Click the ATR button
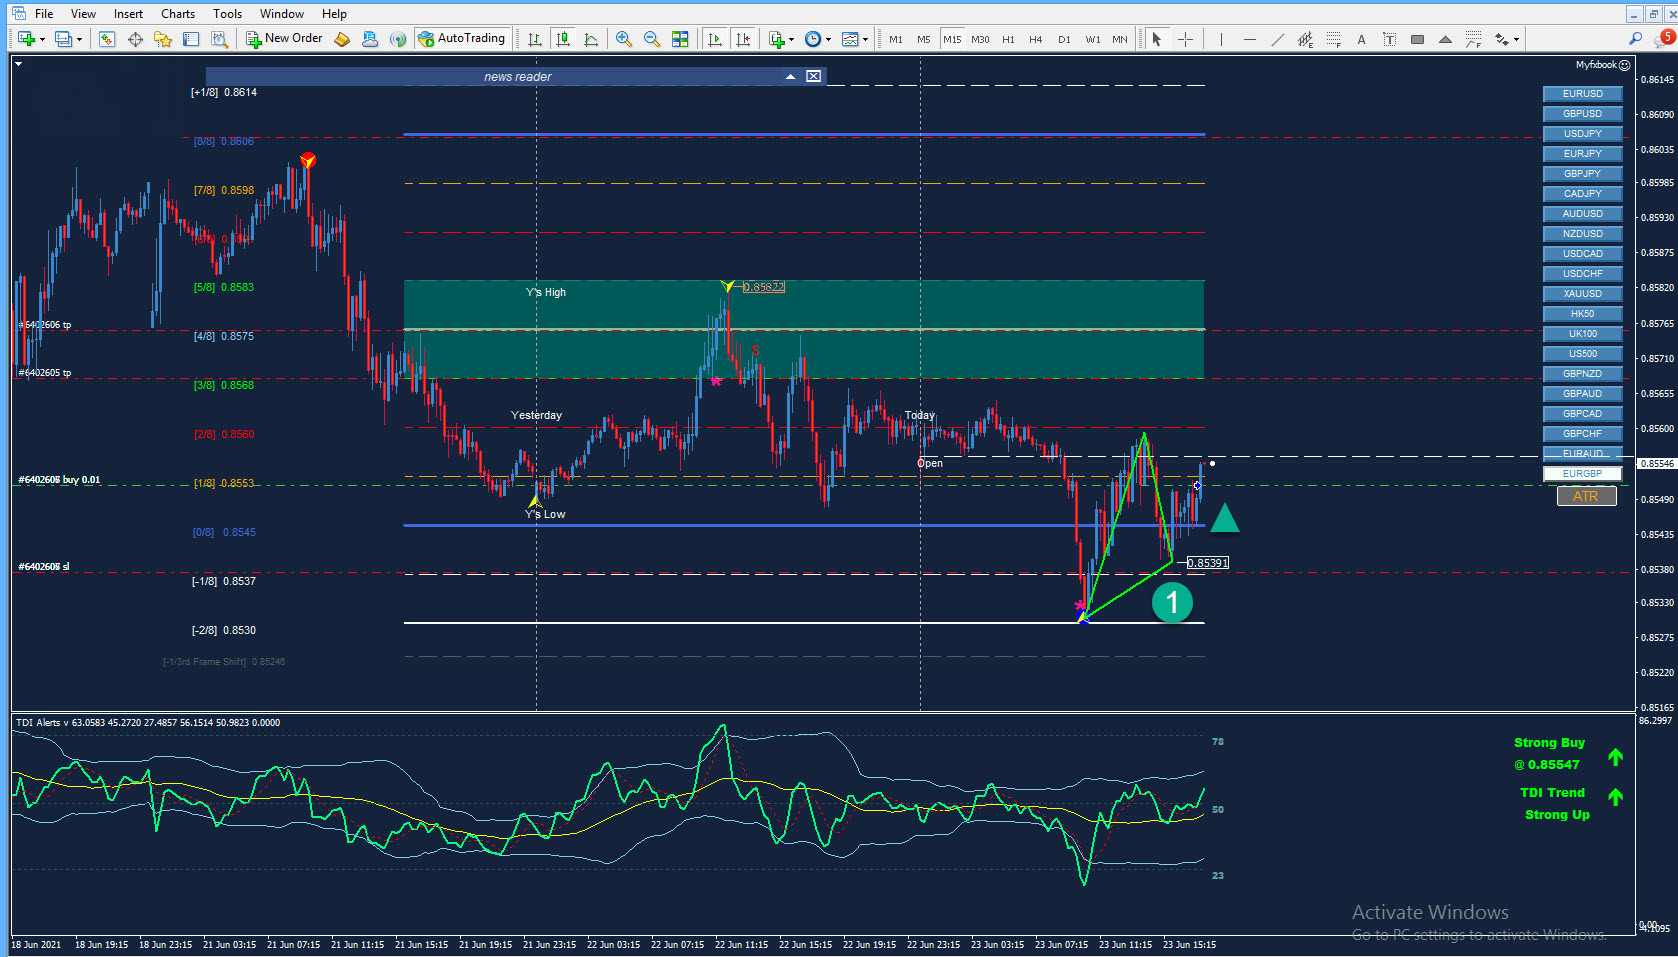Image resolution: width=1678 pixels, height=957 pixels. (1586, 496)
